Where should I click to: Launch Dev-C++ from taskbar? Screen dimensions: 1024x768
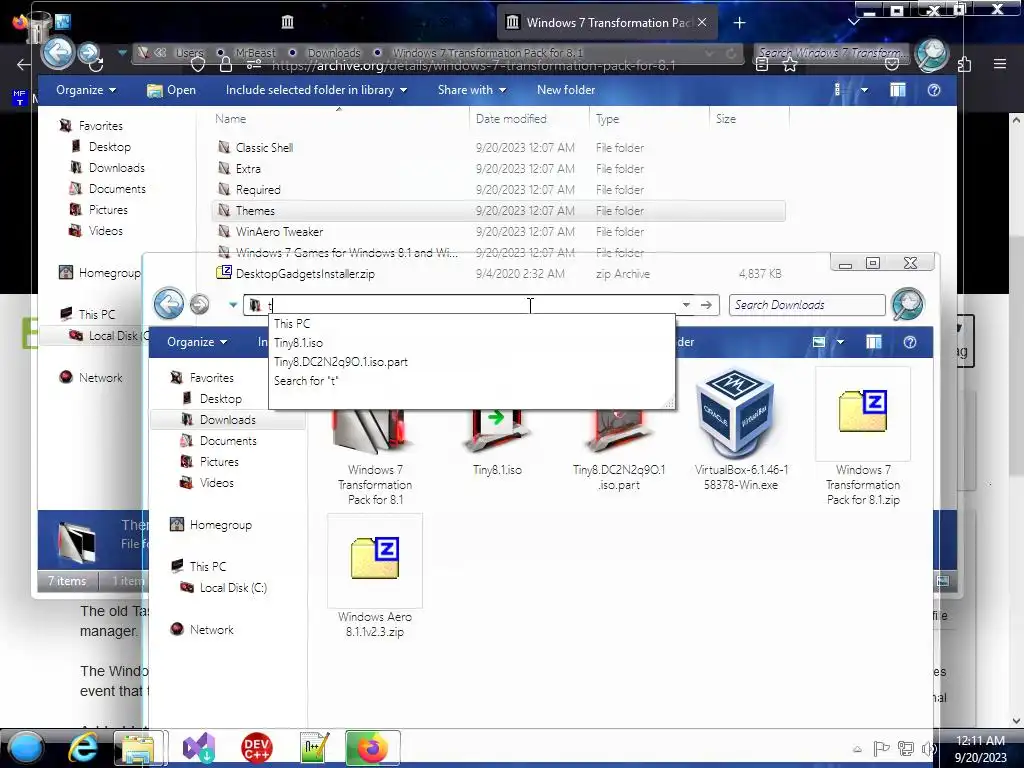pos(257,748)
